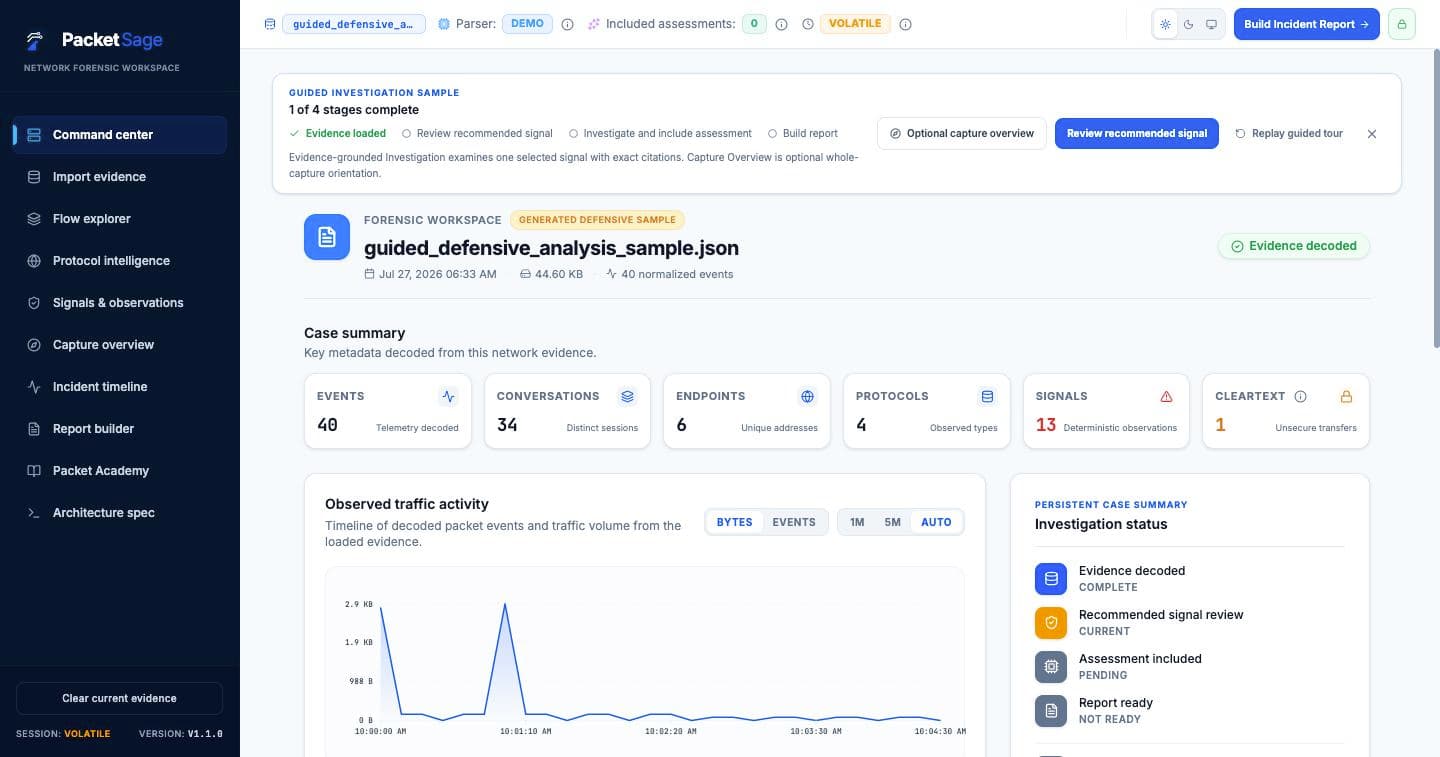This screenshot has height=757, width=1440.
Task: Open Import evidence page
Action: click(x=120, y=177)
